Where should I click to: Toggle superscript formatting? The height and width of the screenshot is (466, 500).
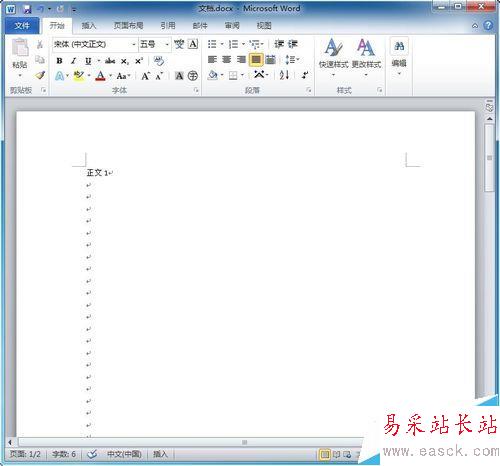click(139, 61)
